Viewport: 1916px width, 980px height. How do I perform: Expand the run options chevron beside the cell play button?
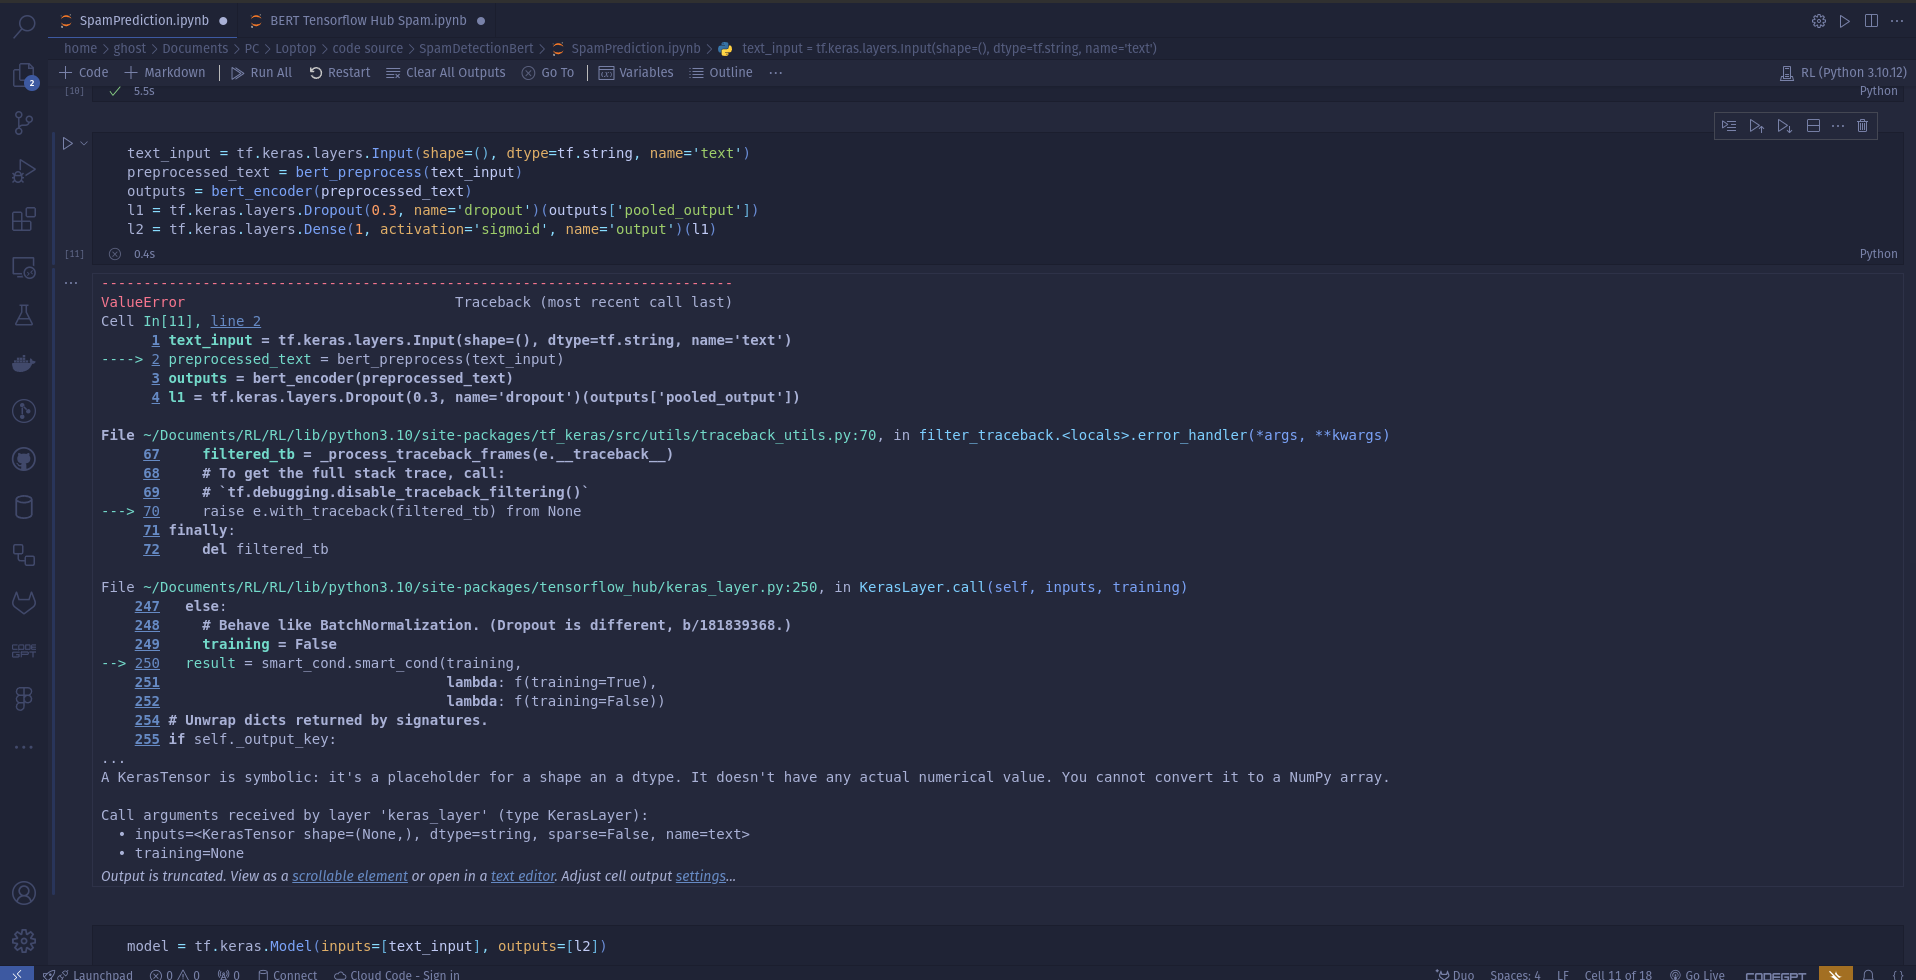tap(84, 144)
